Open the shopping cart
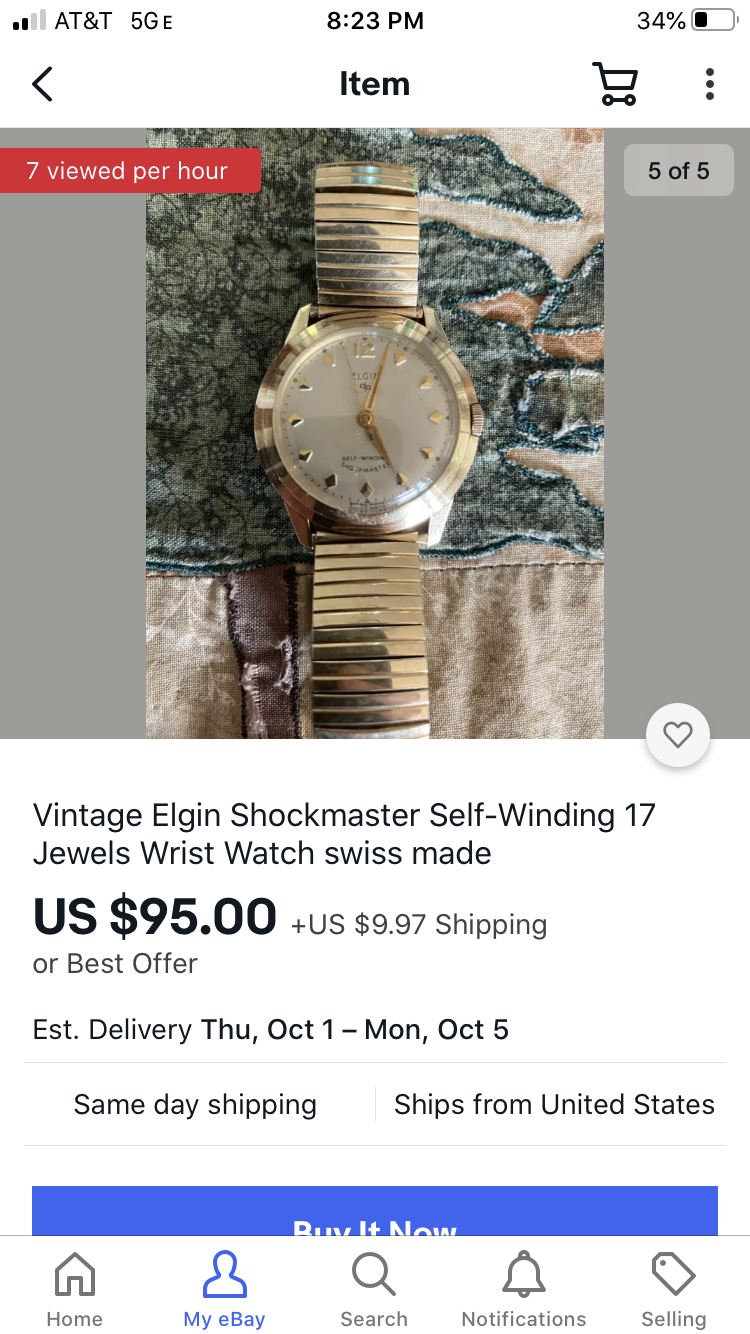 [x=615, y=84]
